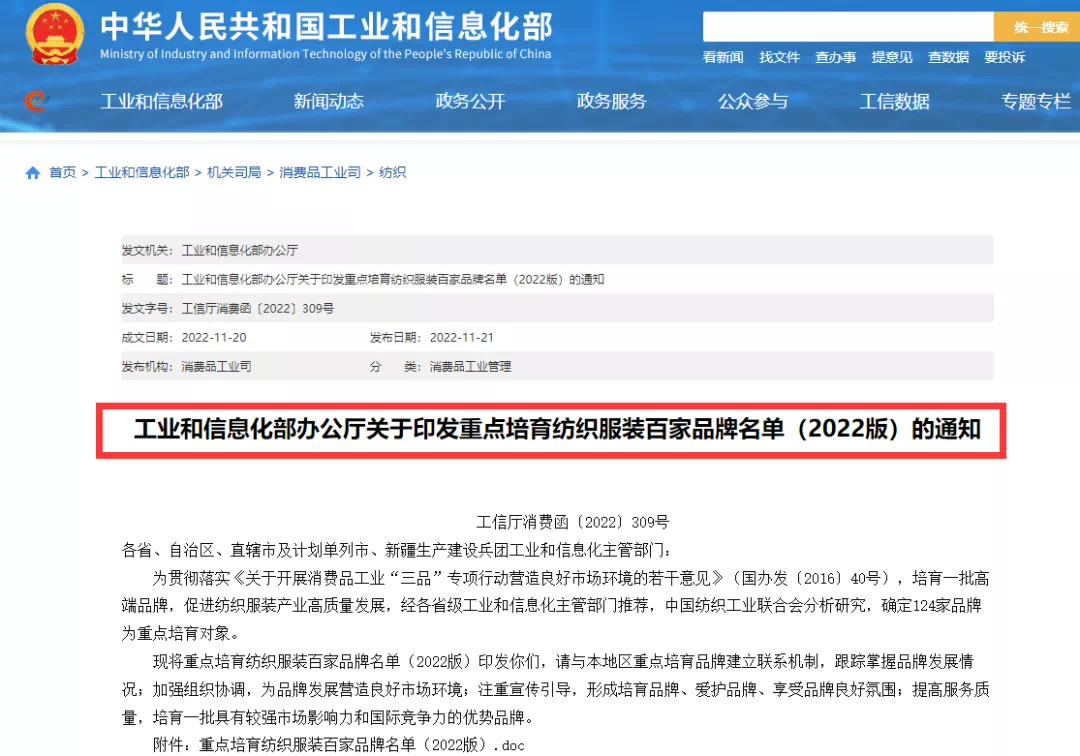The height and width of the screenshot is (756, 1080).
Task: Click the bold article headline
Action: [x=557, y=430]
